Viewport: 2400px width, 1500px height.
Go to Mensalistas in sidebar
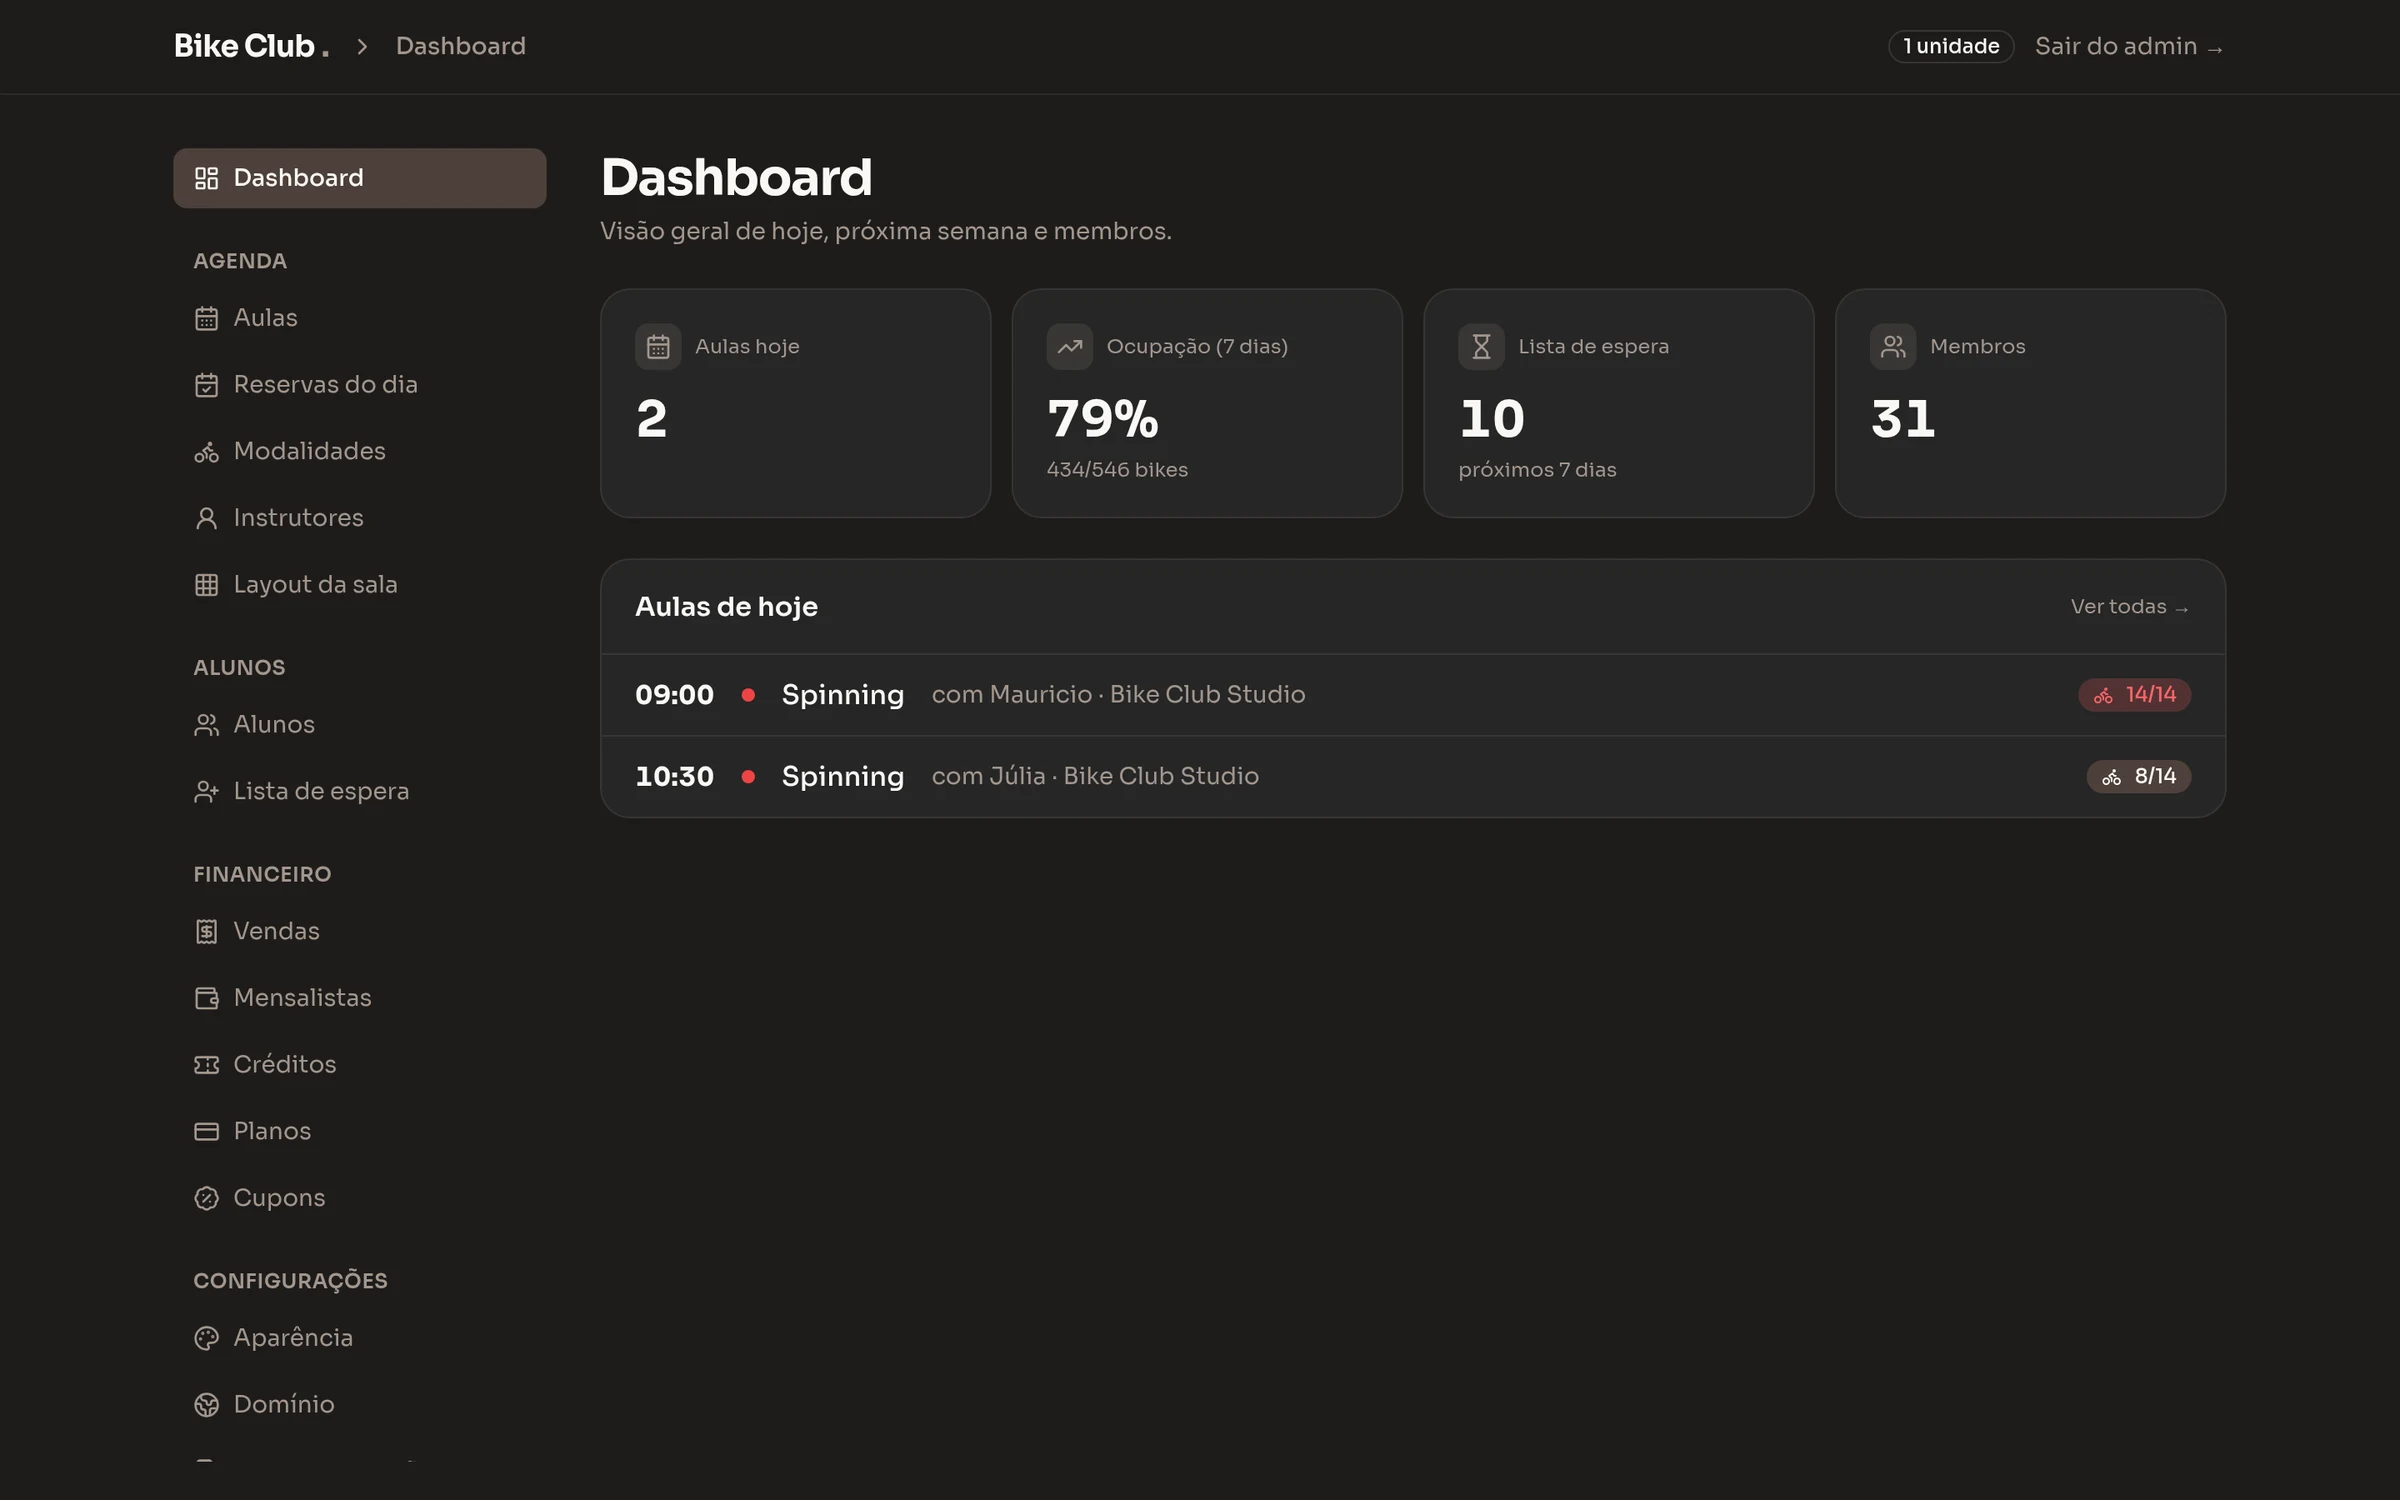coord(360,998)
